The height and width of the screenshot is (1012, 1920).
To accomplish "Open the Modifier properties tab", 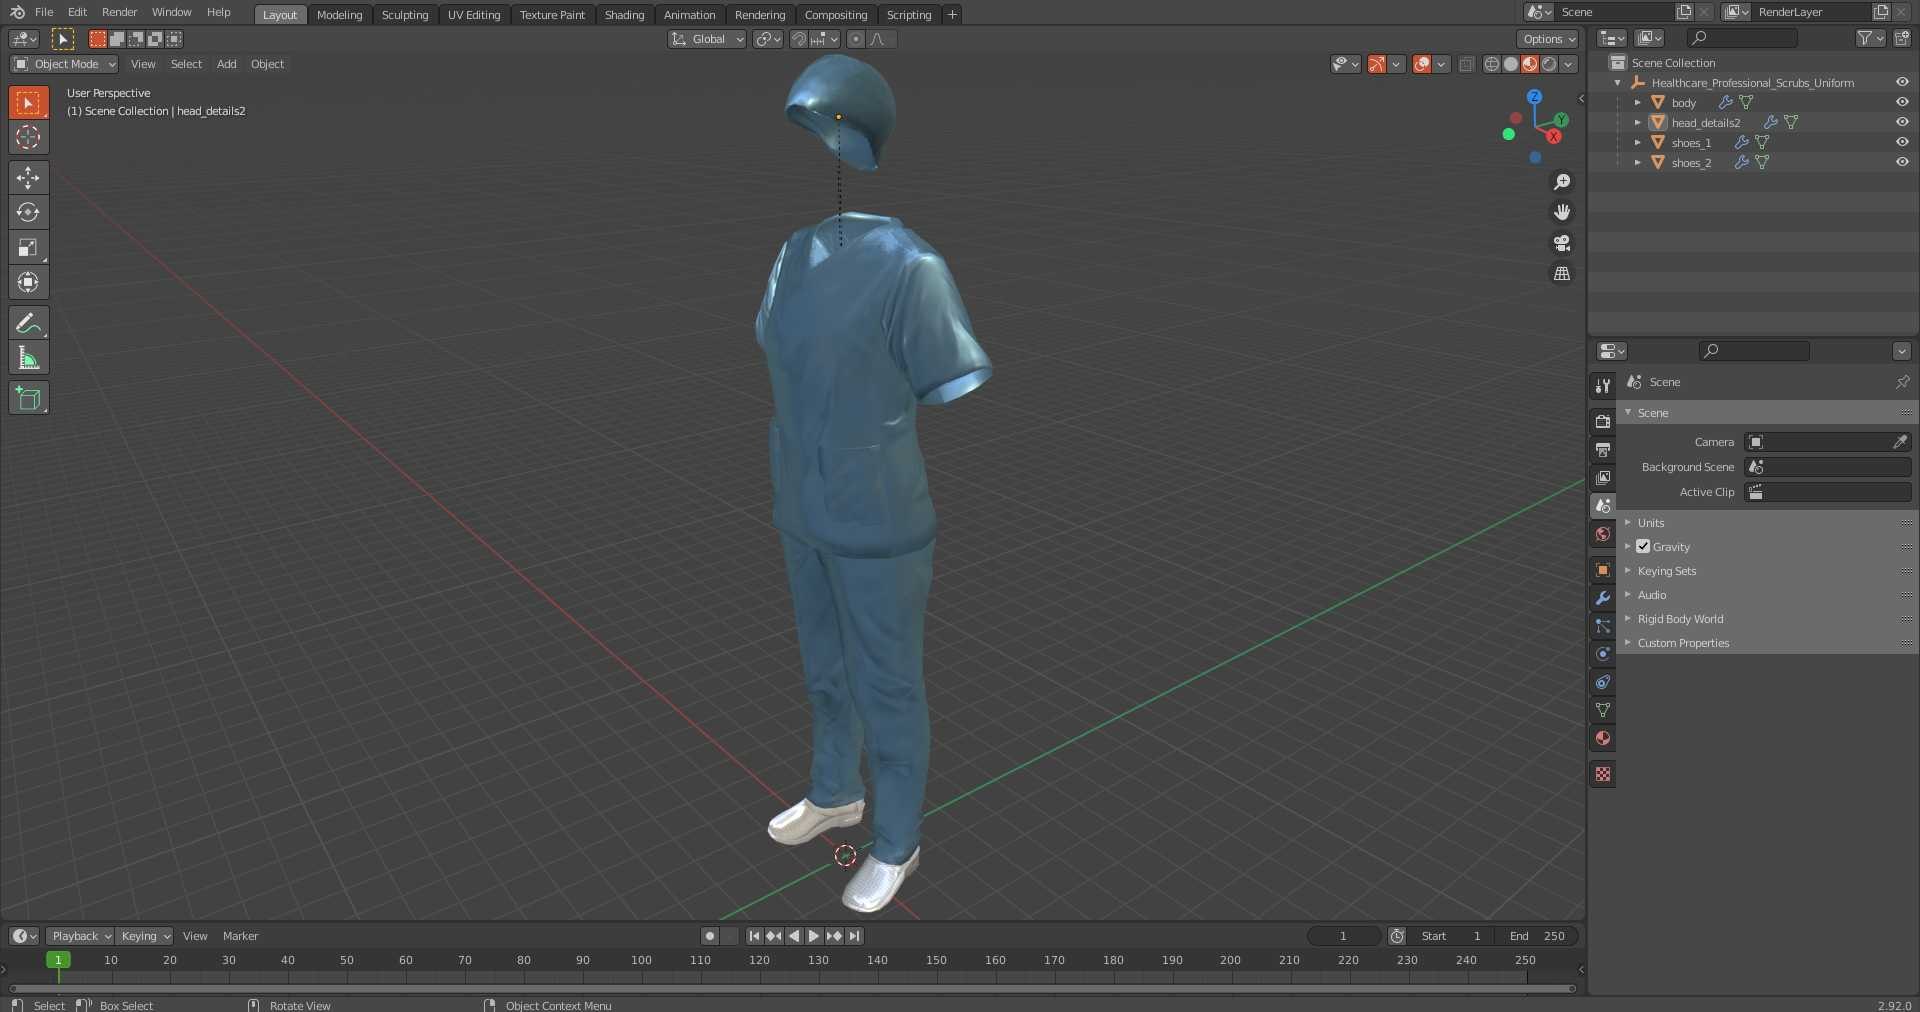I will tap(1603, 598).
